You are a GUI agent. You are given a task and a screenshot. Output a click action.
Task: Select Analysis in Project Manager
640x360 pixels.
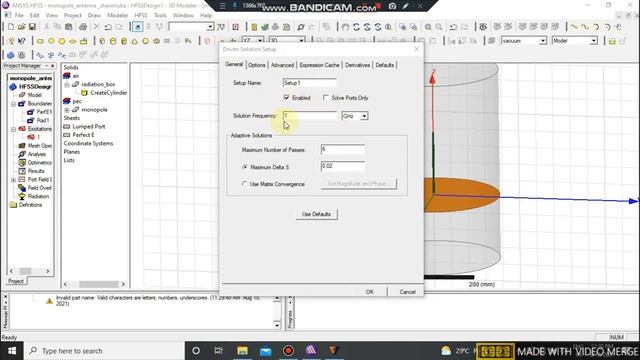tap(37, 154)
